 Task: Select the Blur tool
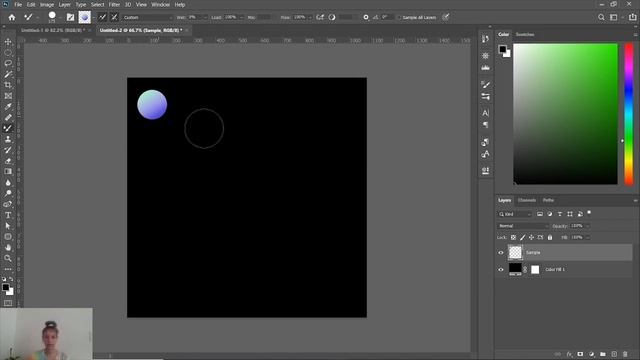[x=8, y=182]
